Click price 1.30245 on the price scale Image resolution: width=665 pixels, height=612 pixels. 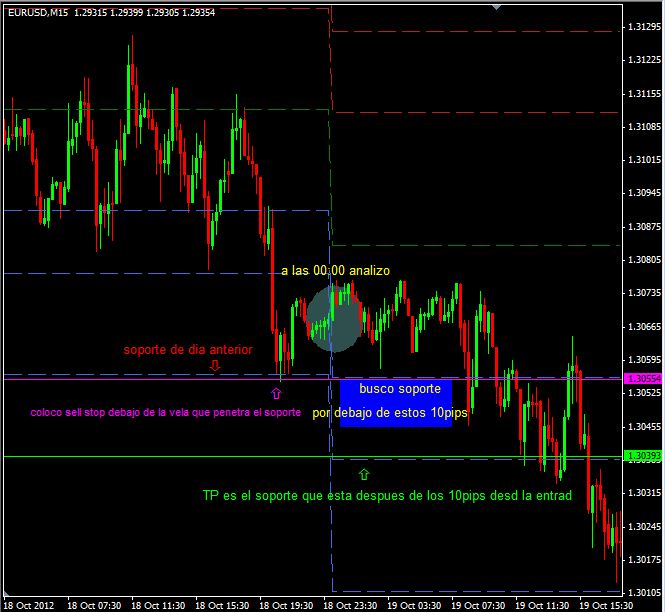tap(644, 526)
